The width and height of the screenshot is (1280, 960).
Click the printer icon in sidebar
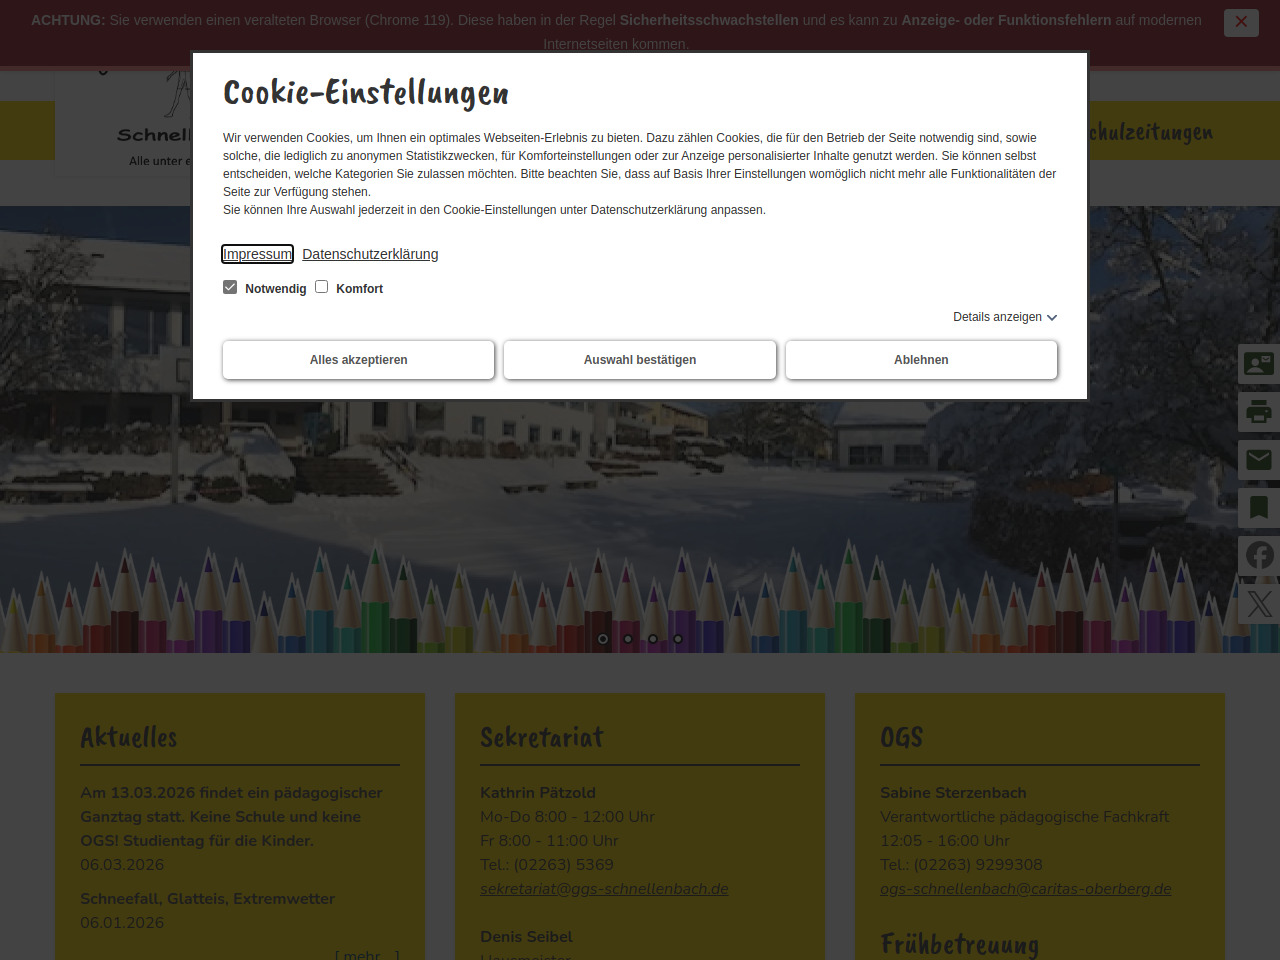[1258, 411]
